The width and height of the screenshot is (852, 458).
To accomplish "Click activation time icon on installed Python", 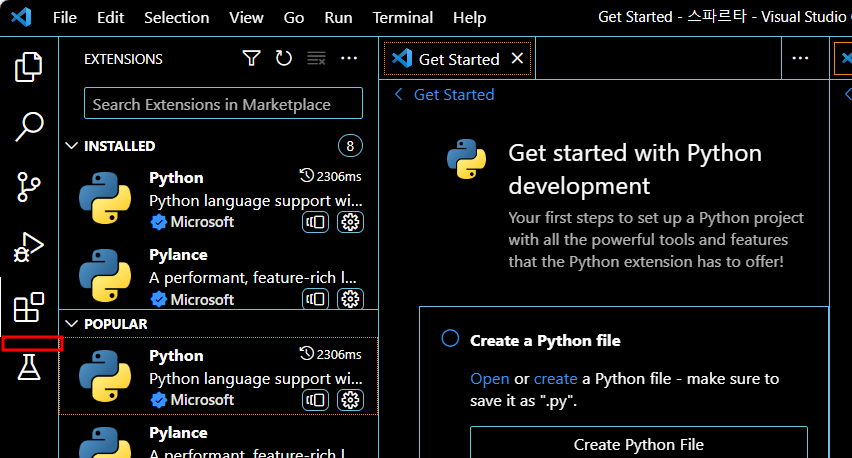I will (306, 175).
